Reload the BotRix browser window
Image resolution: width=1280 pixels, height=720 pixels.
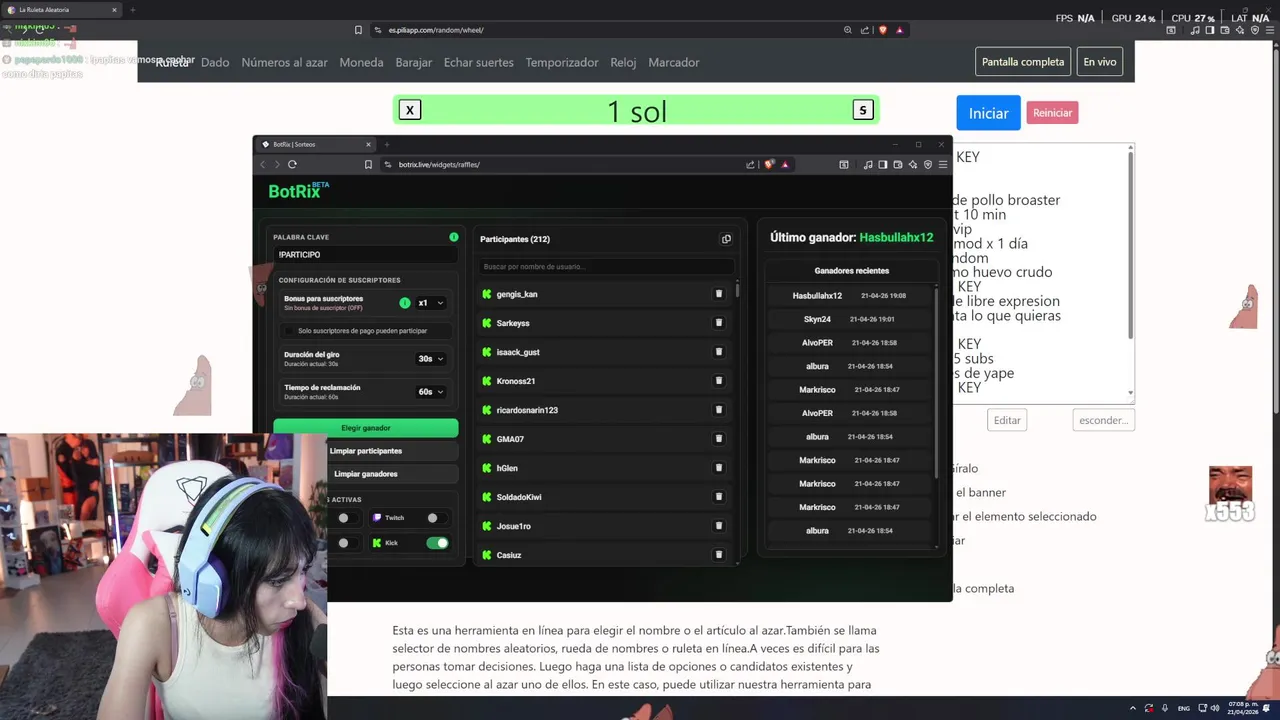[x=292, y=164]
